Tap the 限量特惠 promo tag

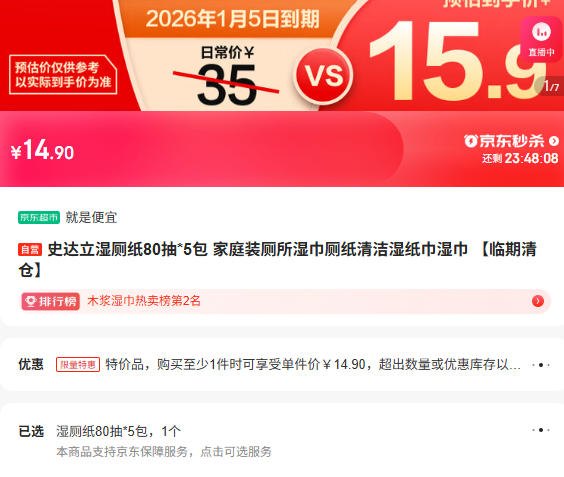tap(78, 365)
